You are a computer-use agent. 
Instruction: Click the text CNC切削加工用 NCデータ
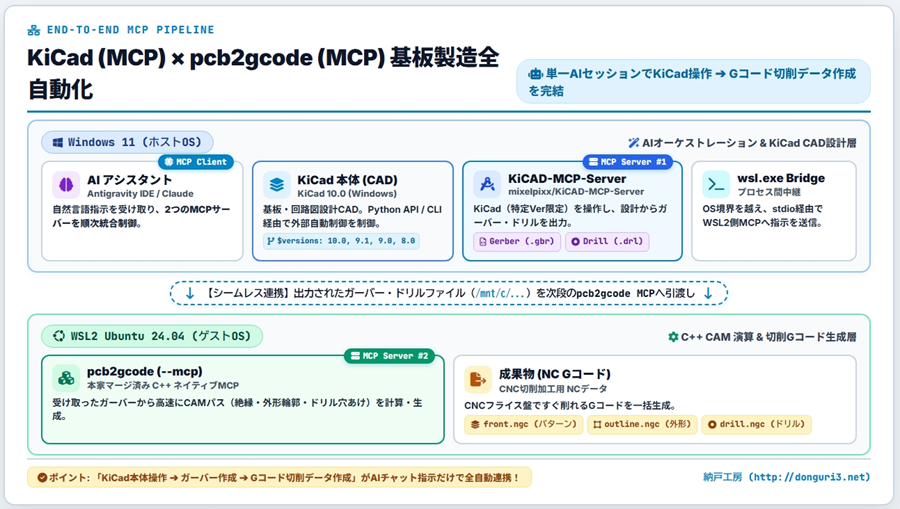pos(553,389)
